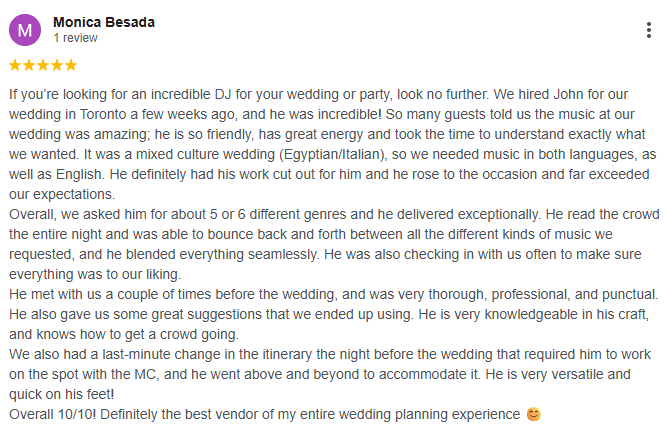
Task: Click the third star in the rating
Action: pos(43,65)
